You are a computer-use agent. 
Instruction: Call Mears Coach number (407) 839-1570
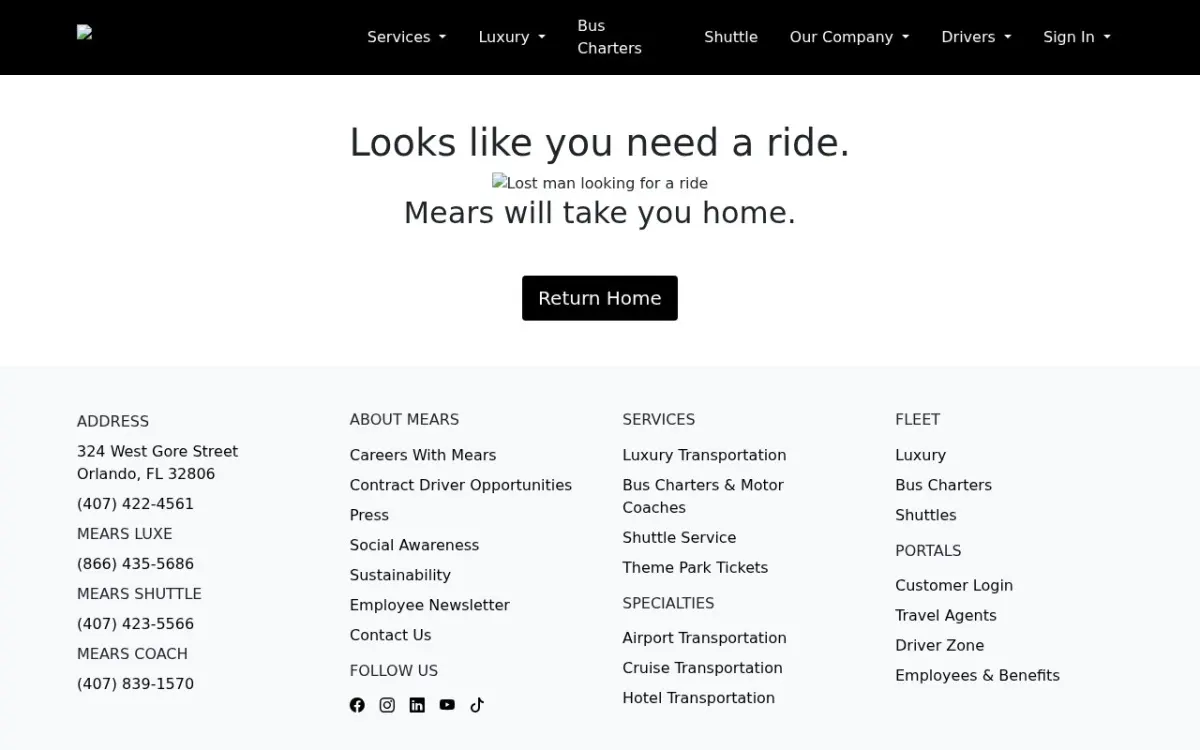click(135, 684)
